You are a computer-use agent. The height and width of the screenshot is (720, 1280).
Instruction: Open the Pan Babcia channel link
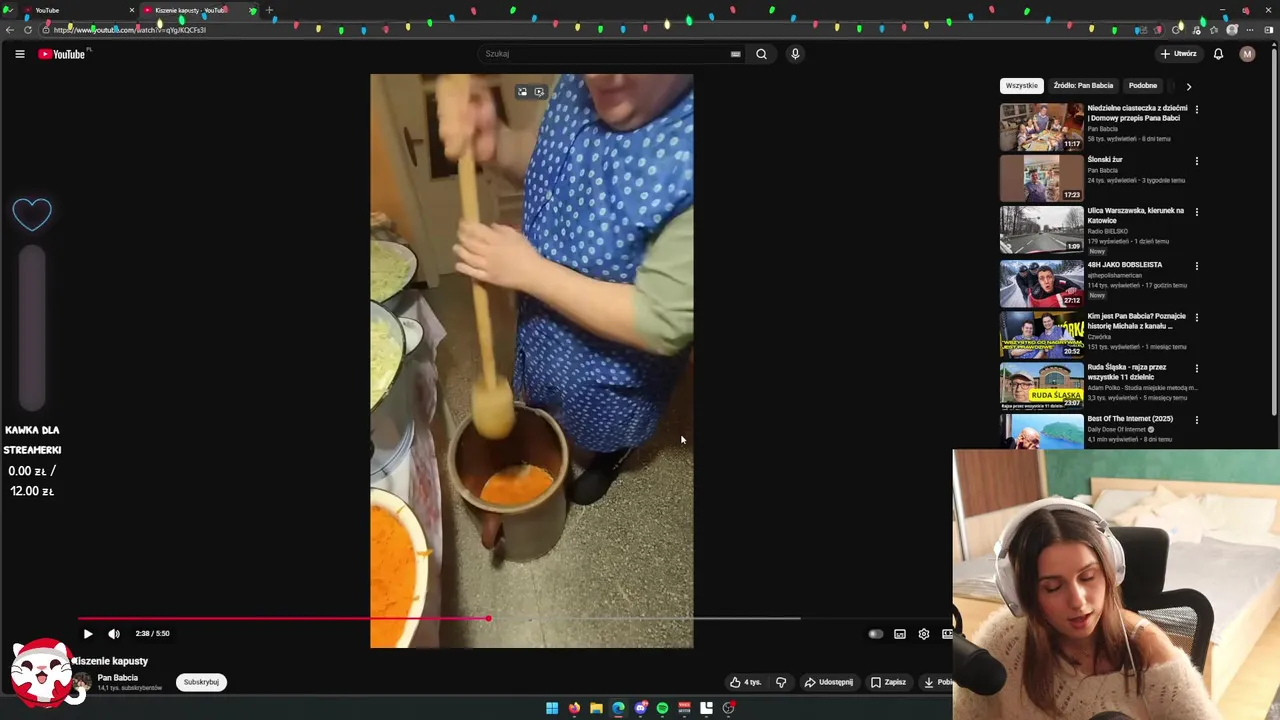[x=117, y=678]
